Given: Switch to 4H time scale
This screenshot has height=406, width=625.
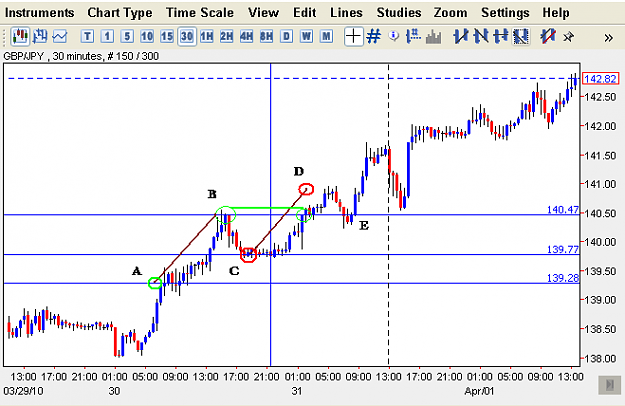Looking at the screenshot, I should click(246, 37).
